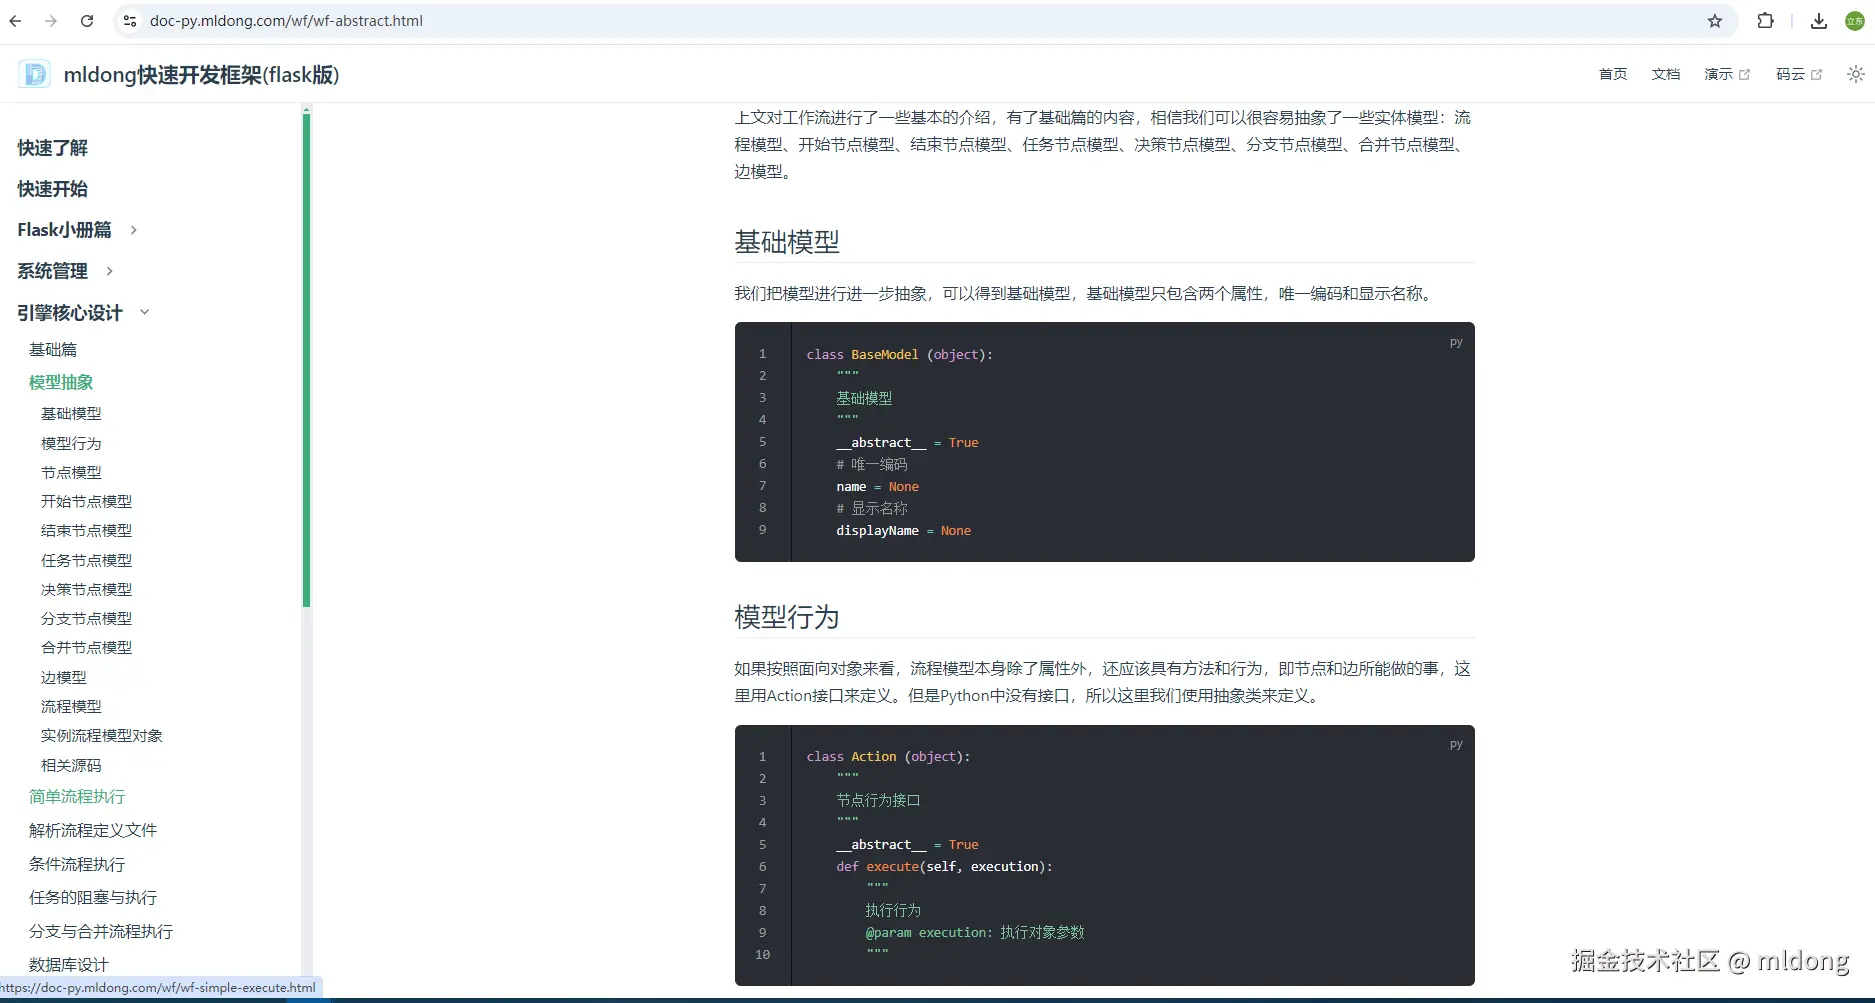
Task: Open 分支与合并流程执行 in sidebar
Action: coord(101,931)
